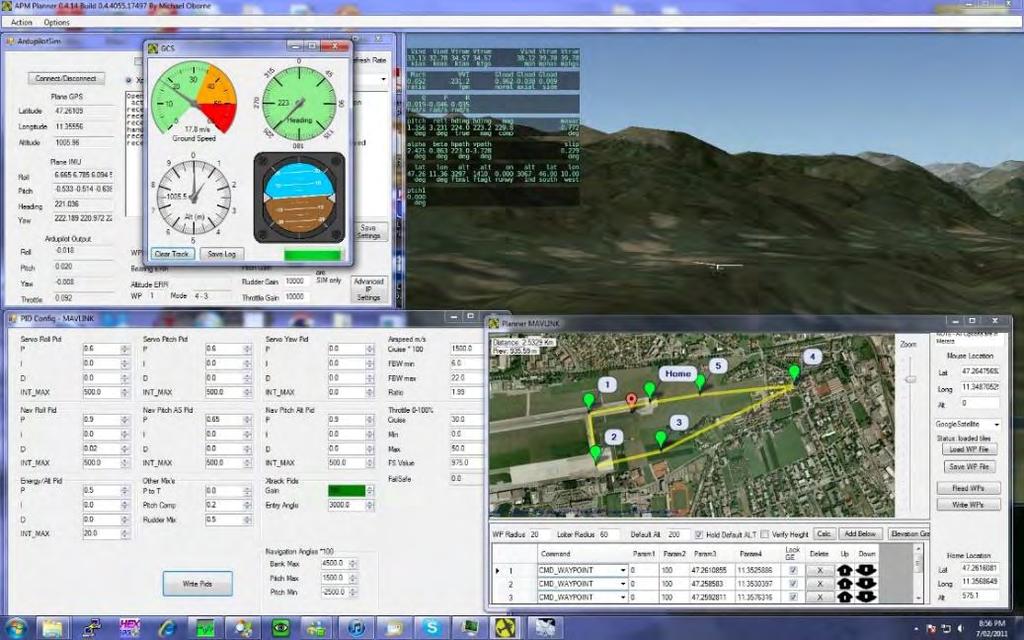
Task: Open the Options menu
Action: pos(57,22)
